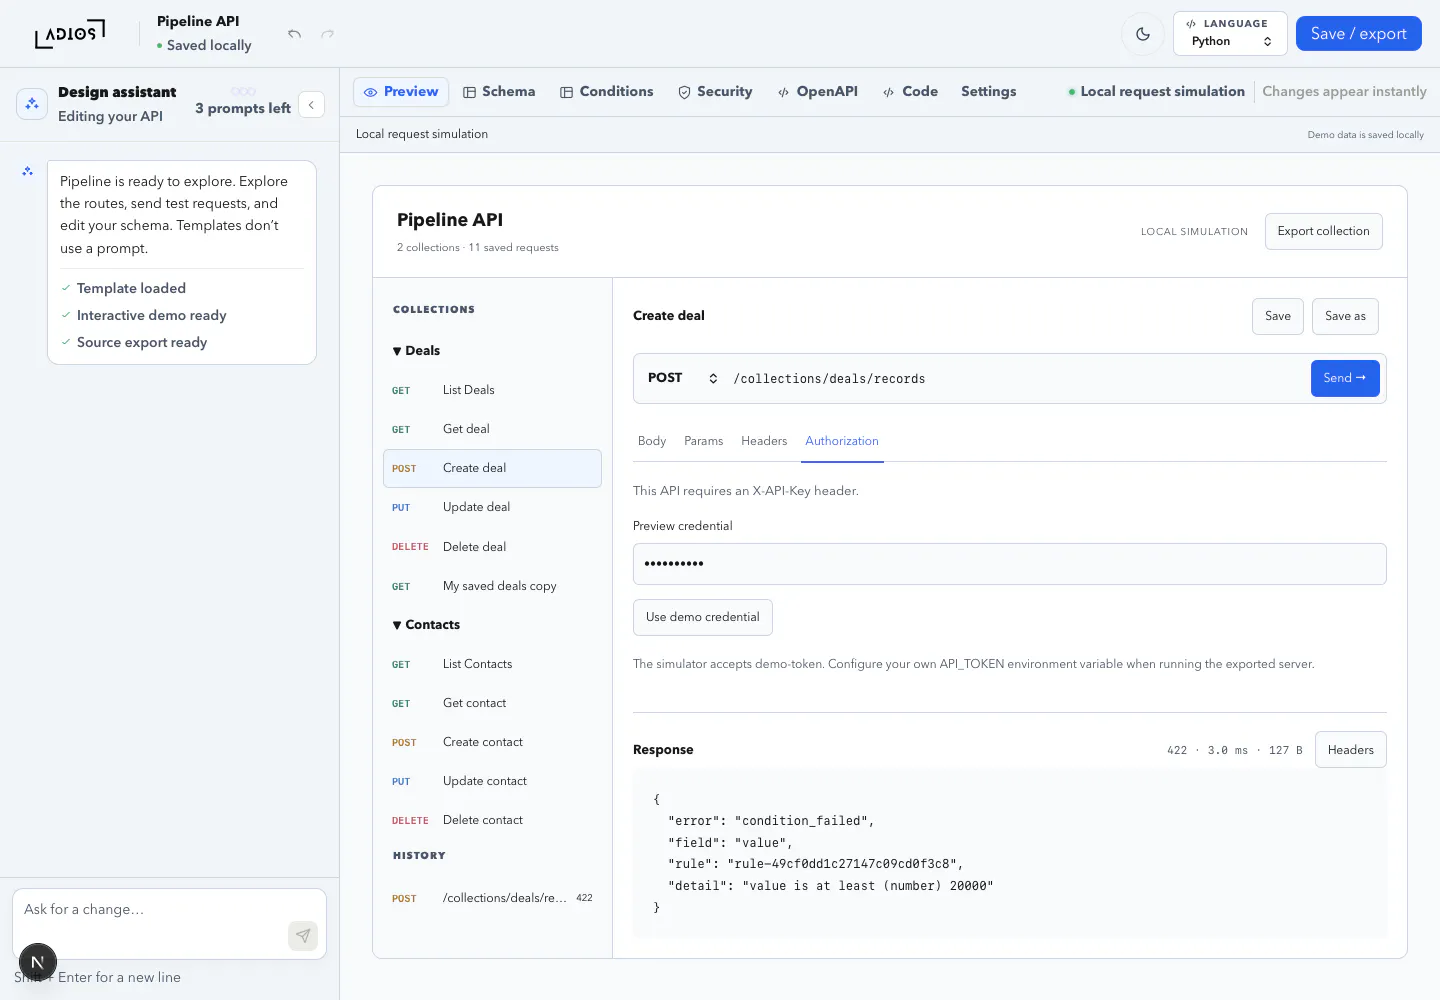Open the POST method dropdown
1440x1000 pixels.
(682, 378)
